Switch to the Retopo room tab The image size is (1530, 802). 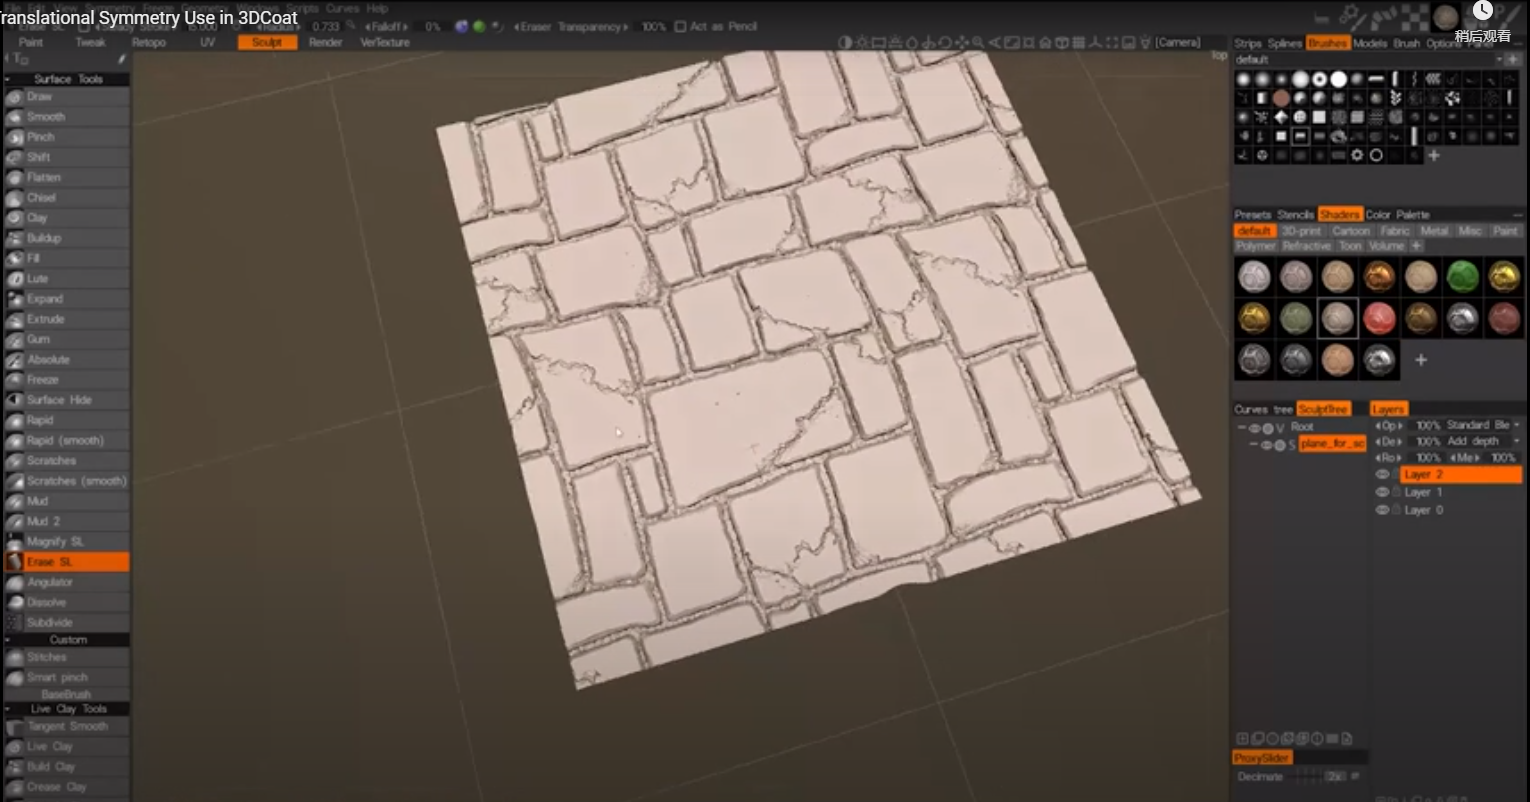(149, 43)
